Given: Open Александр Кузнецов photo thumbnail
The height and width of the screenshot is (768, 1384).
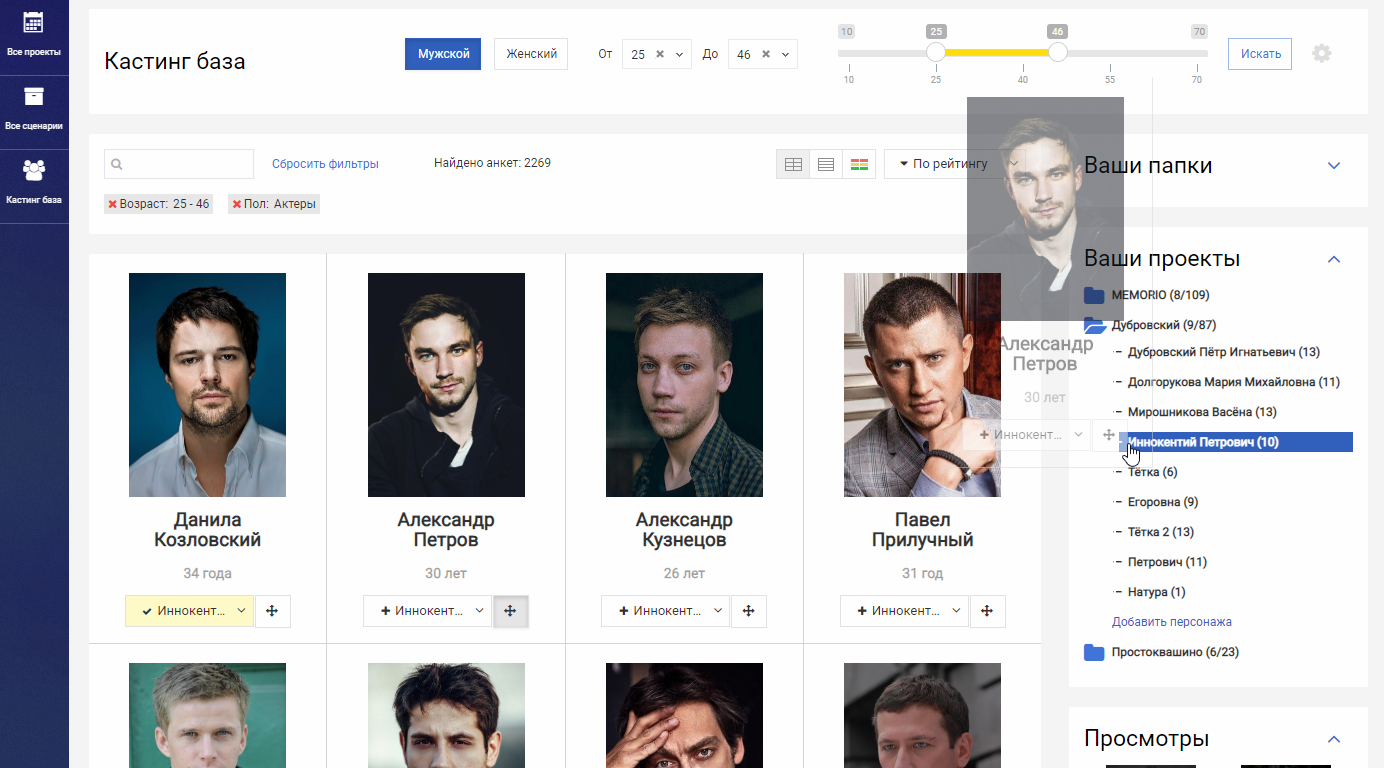Looking at the screenshot, I should tap(684, 385).
